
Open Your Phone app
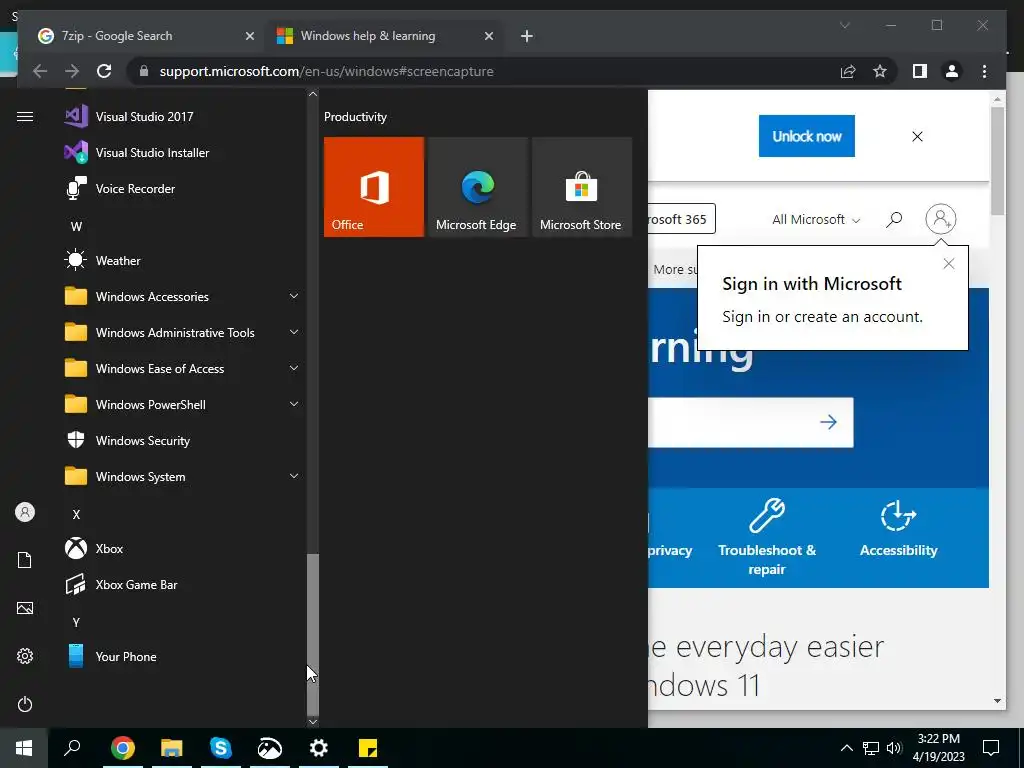pos(180,656)
